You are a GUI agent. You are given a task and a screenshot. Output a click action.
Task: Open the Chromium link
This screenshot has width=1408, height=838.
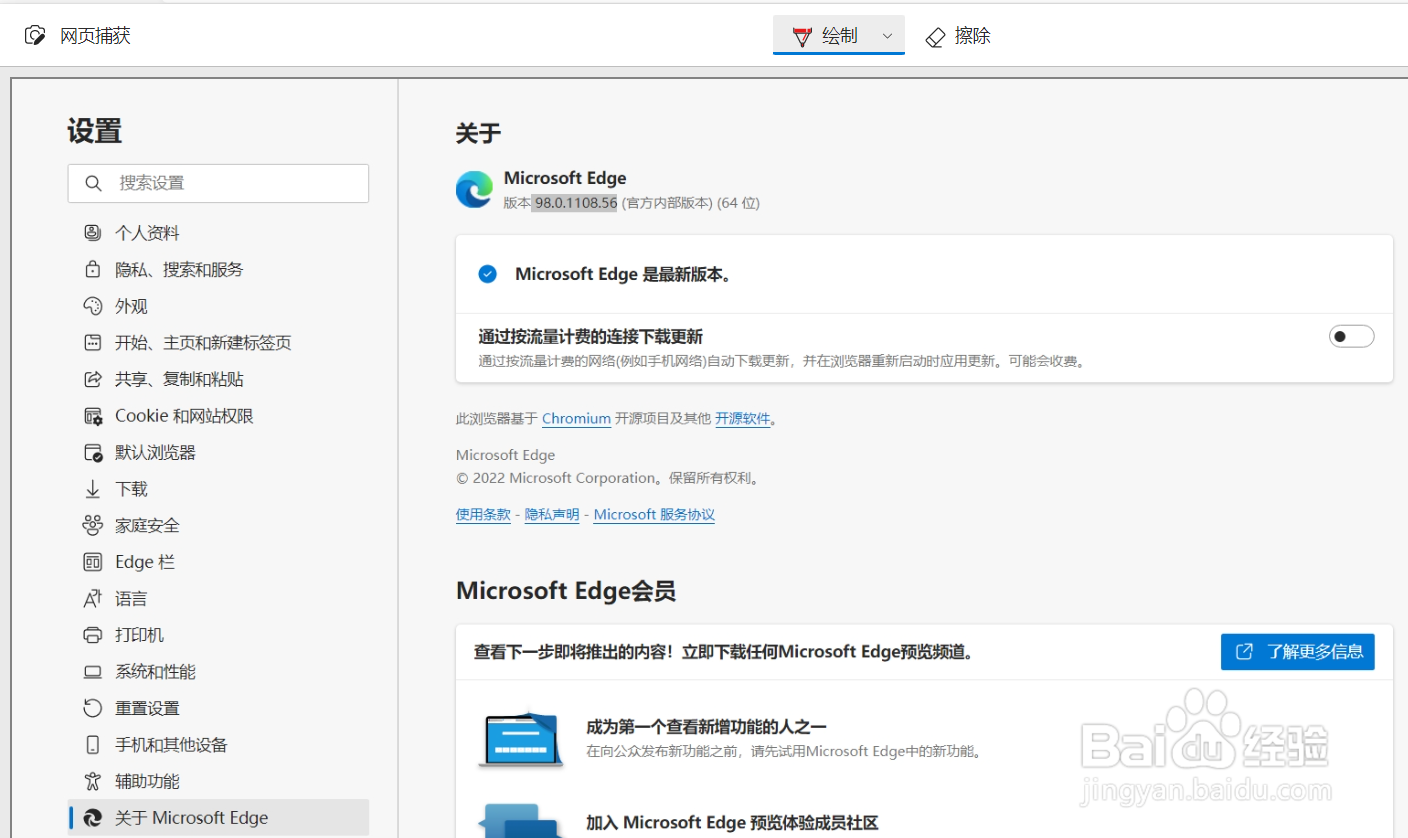click(x=576, y=419)
